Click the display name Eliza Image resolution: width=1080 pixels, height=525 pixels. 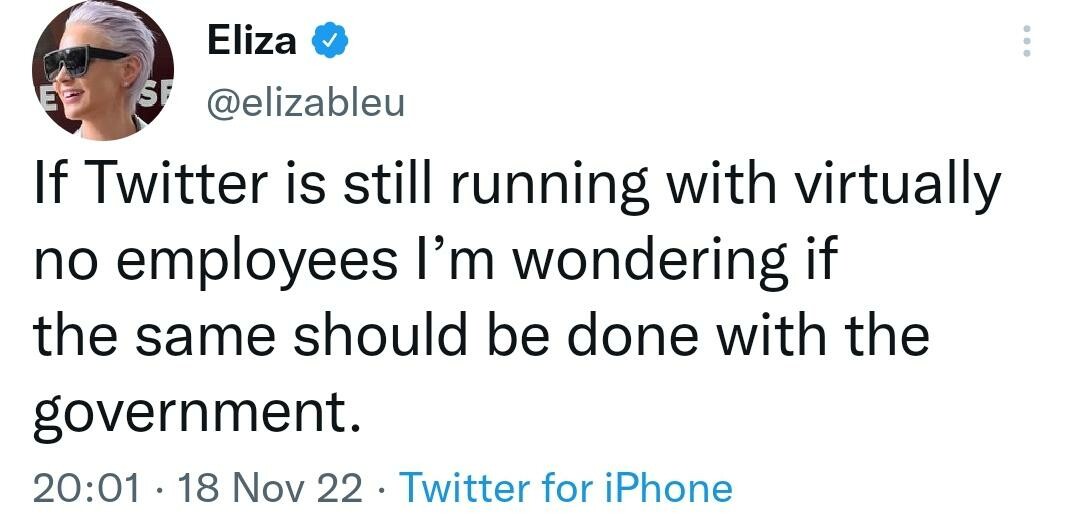pos(252,41)
